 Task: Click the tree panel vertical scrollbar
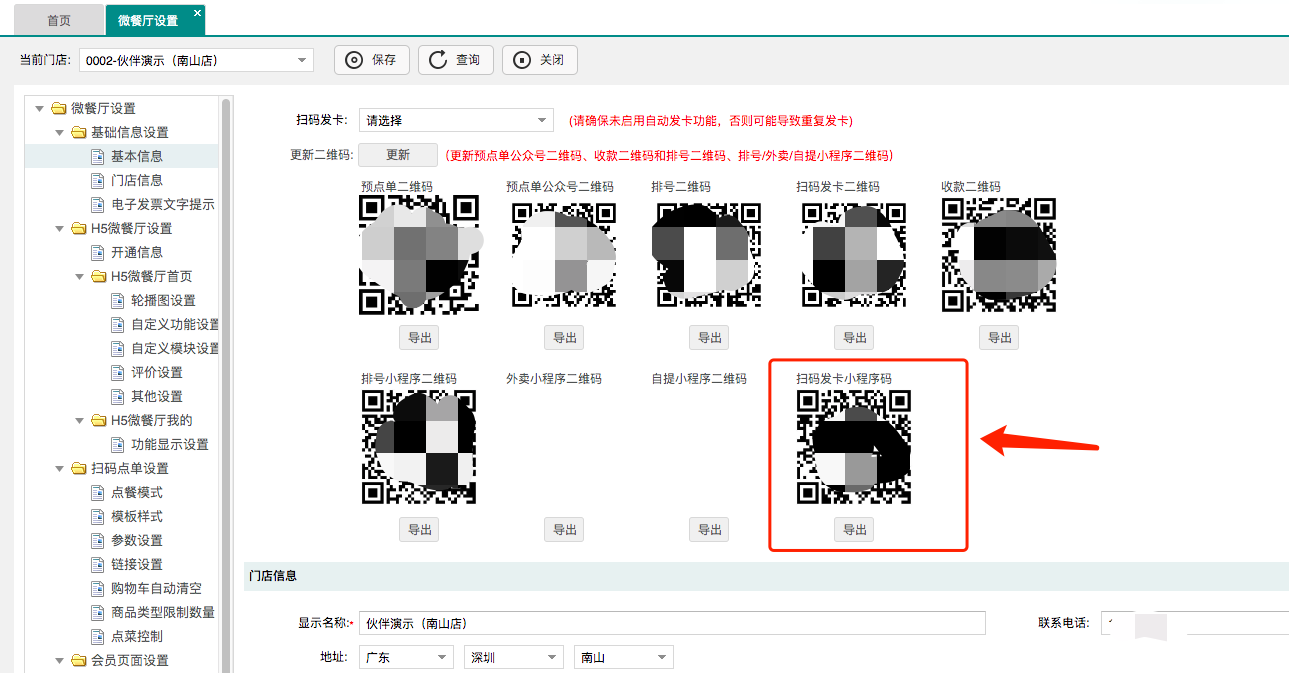click(226, 384)
